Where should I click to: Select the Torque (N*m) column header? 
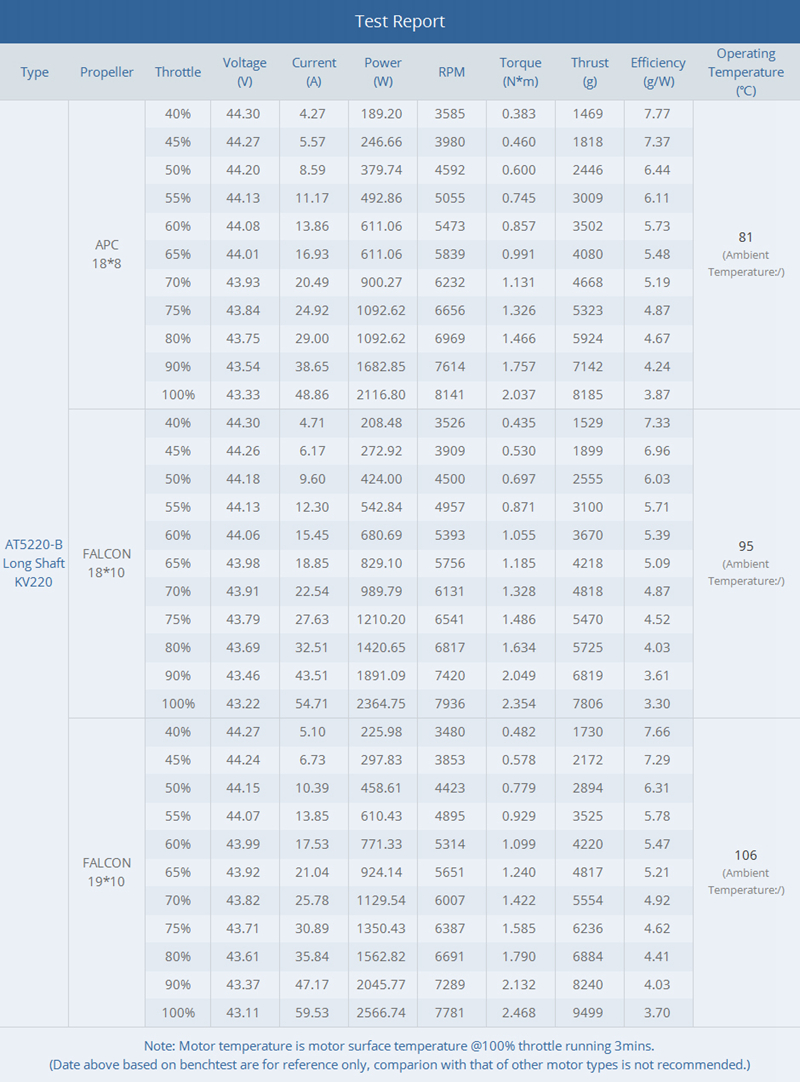point(520,71)
